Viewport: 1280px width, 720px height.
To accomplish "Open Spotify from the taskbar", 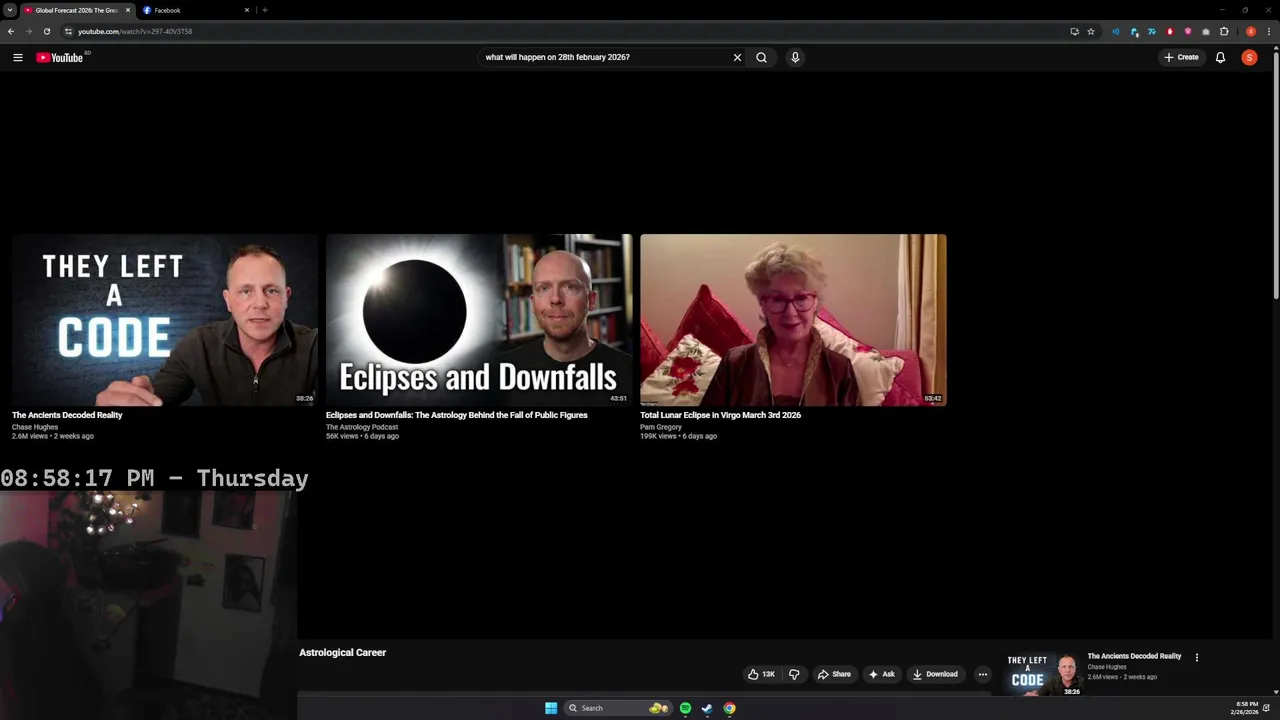I will coord(685,708).
